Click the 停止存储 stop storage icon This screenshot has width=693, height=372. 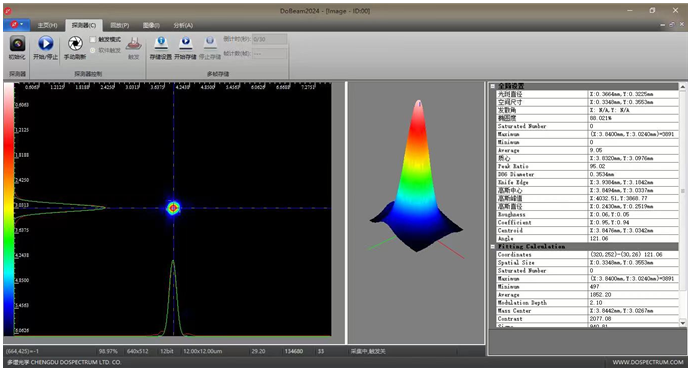click(210, 43)
